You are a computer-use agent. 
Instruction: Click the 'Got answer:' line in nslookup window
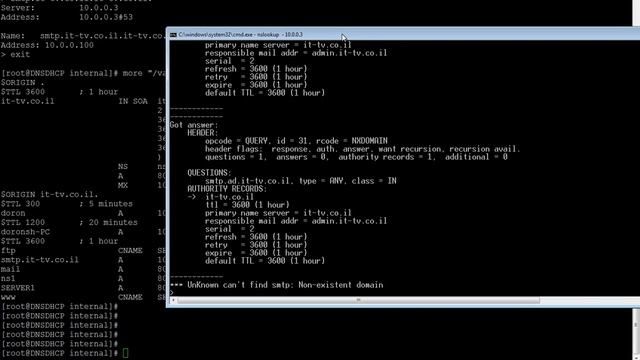point(194,125)
